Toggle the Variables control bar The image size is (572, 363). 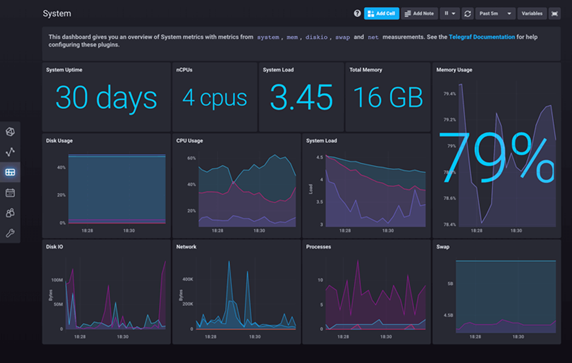(x=532, y=13)
